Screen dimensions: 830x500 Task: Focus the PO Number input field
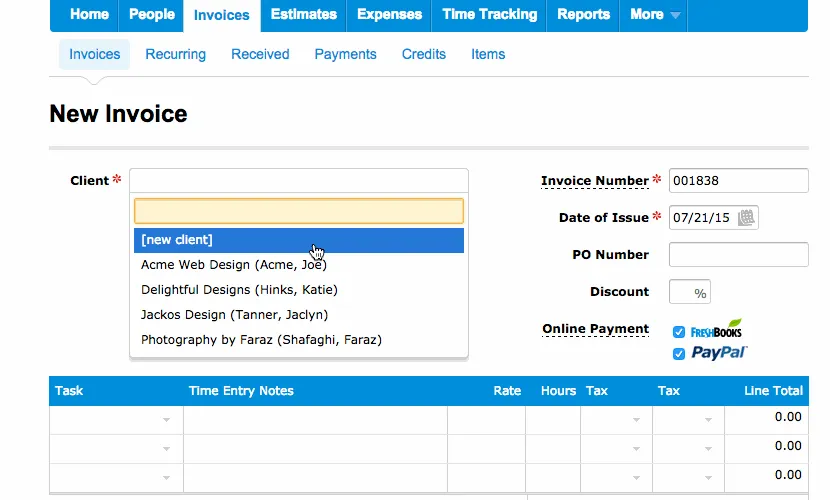tap(738, 255)
